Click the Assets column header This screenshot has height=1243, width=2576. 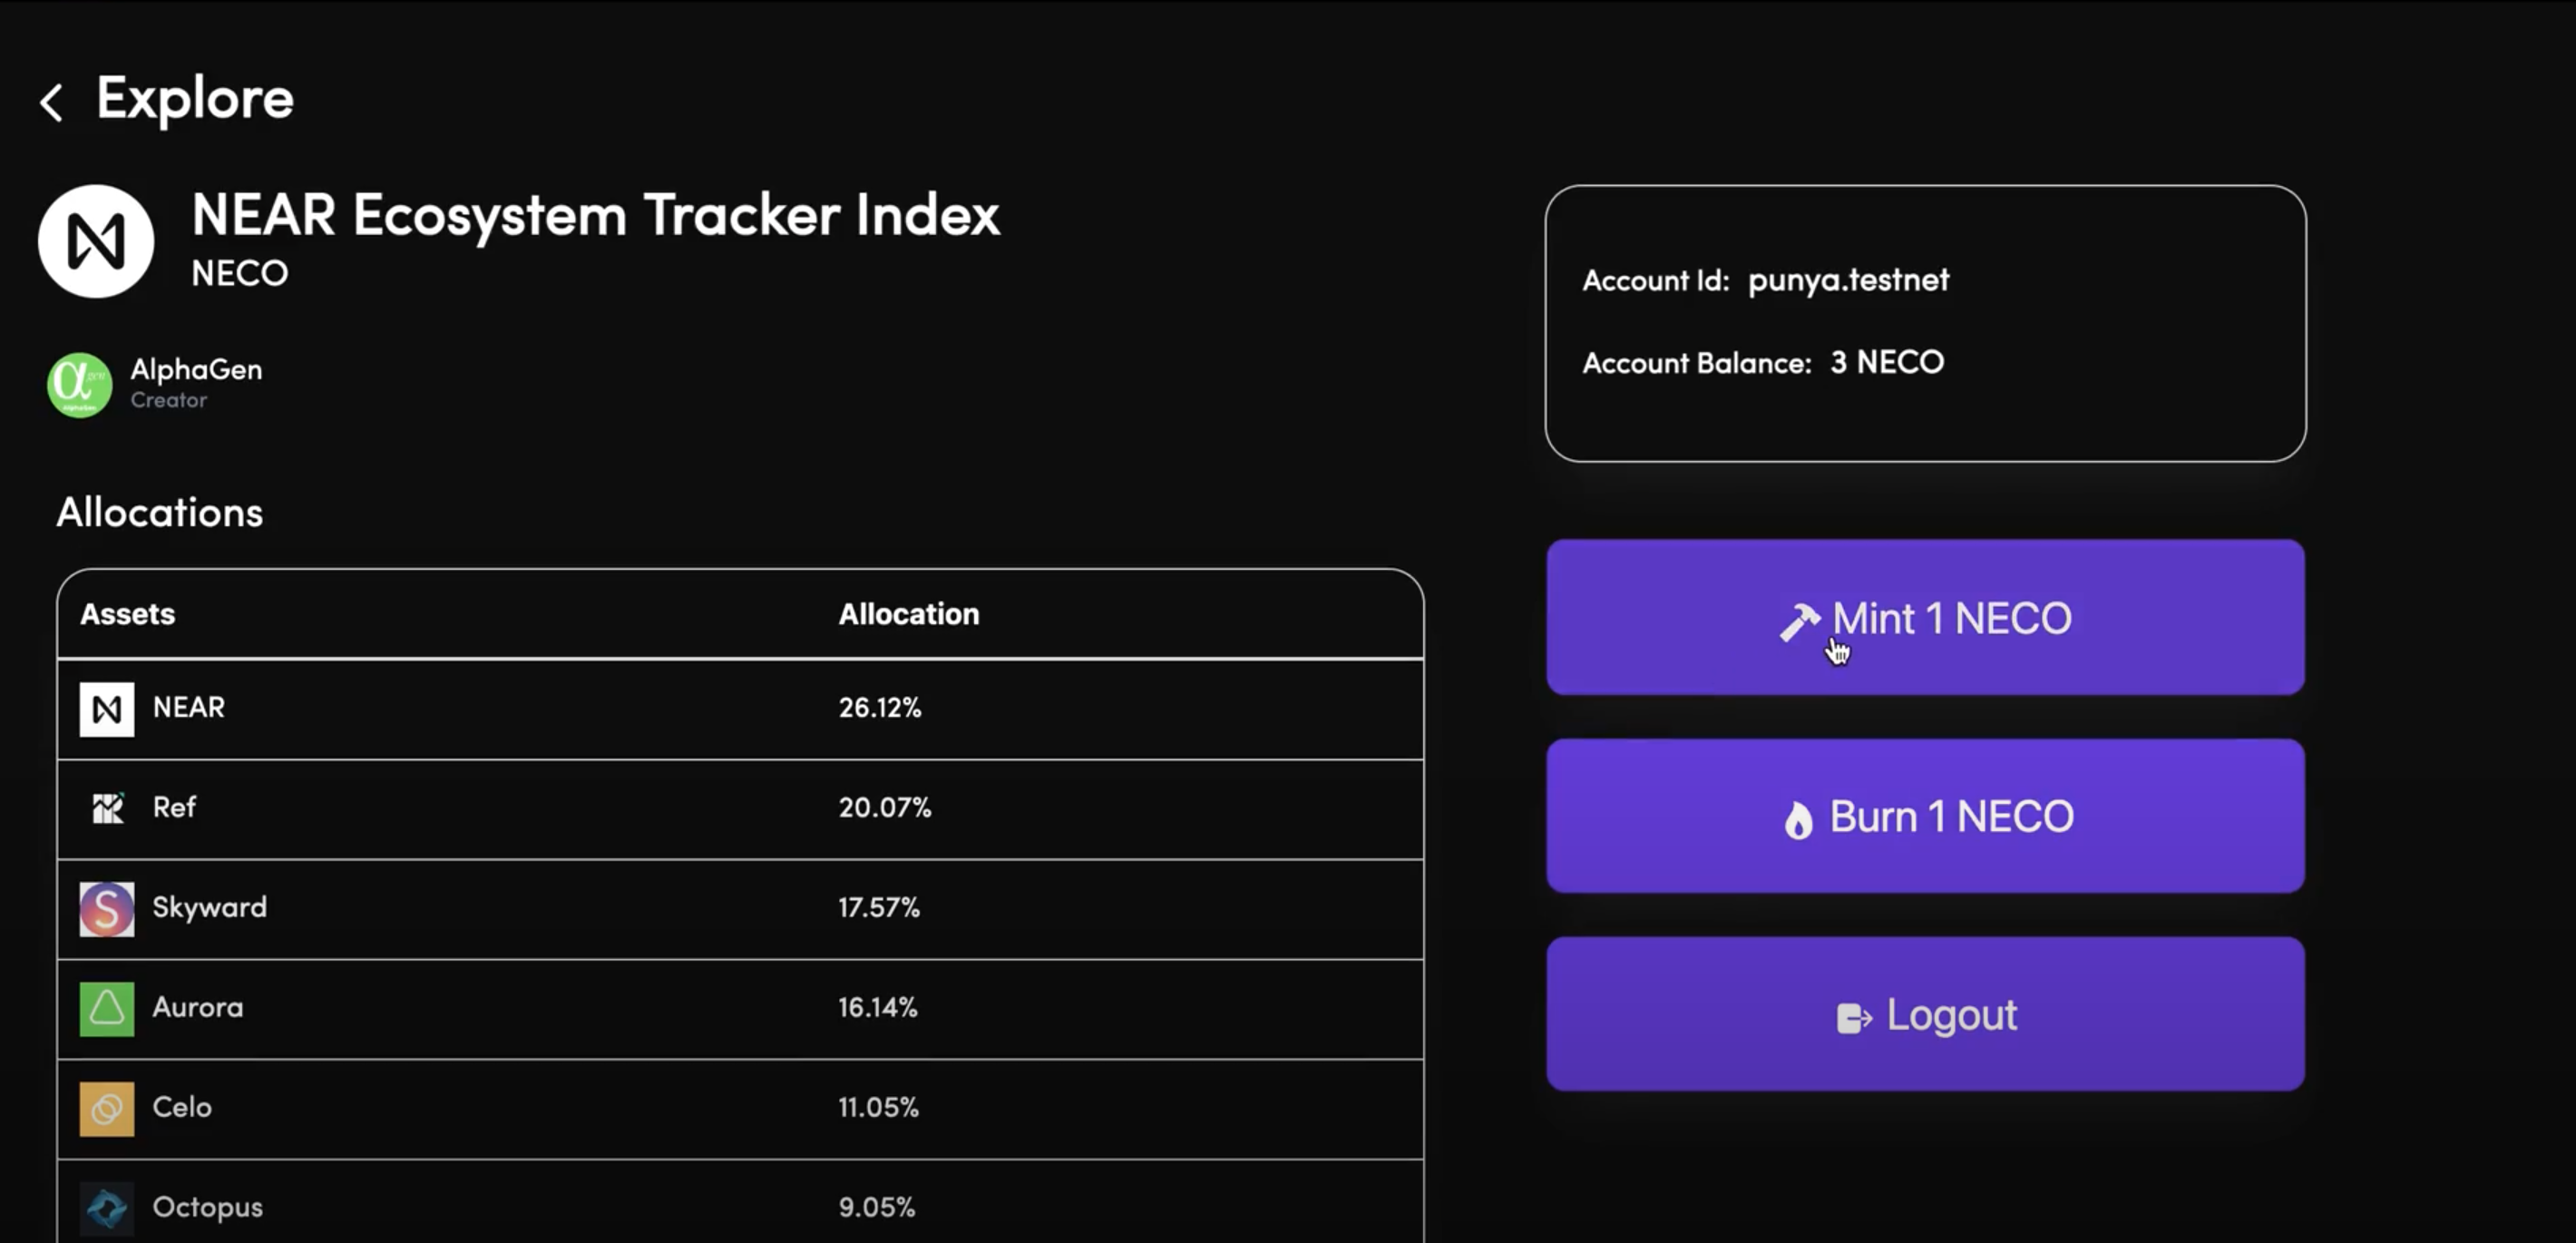[x=128, y=614]
